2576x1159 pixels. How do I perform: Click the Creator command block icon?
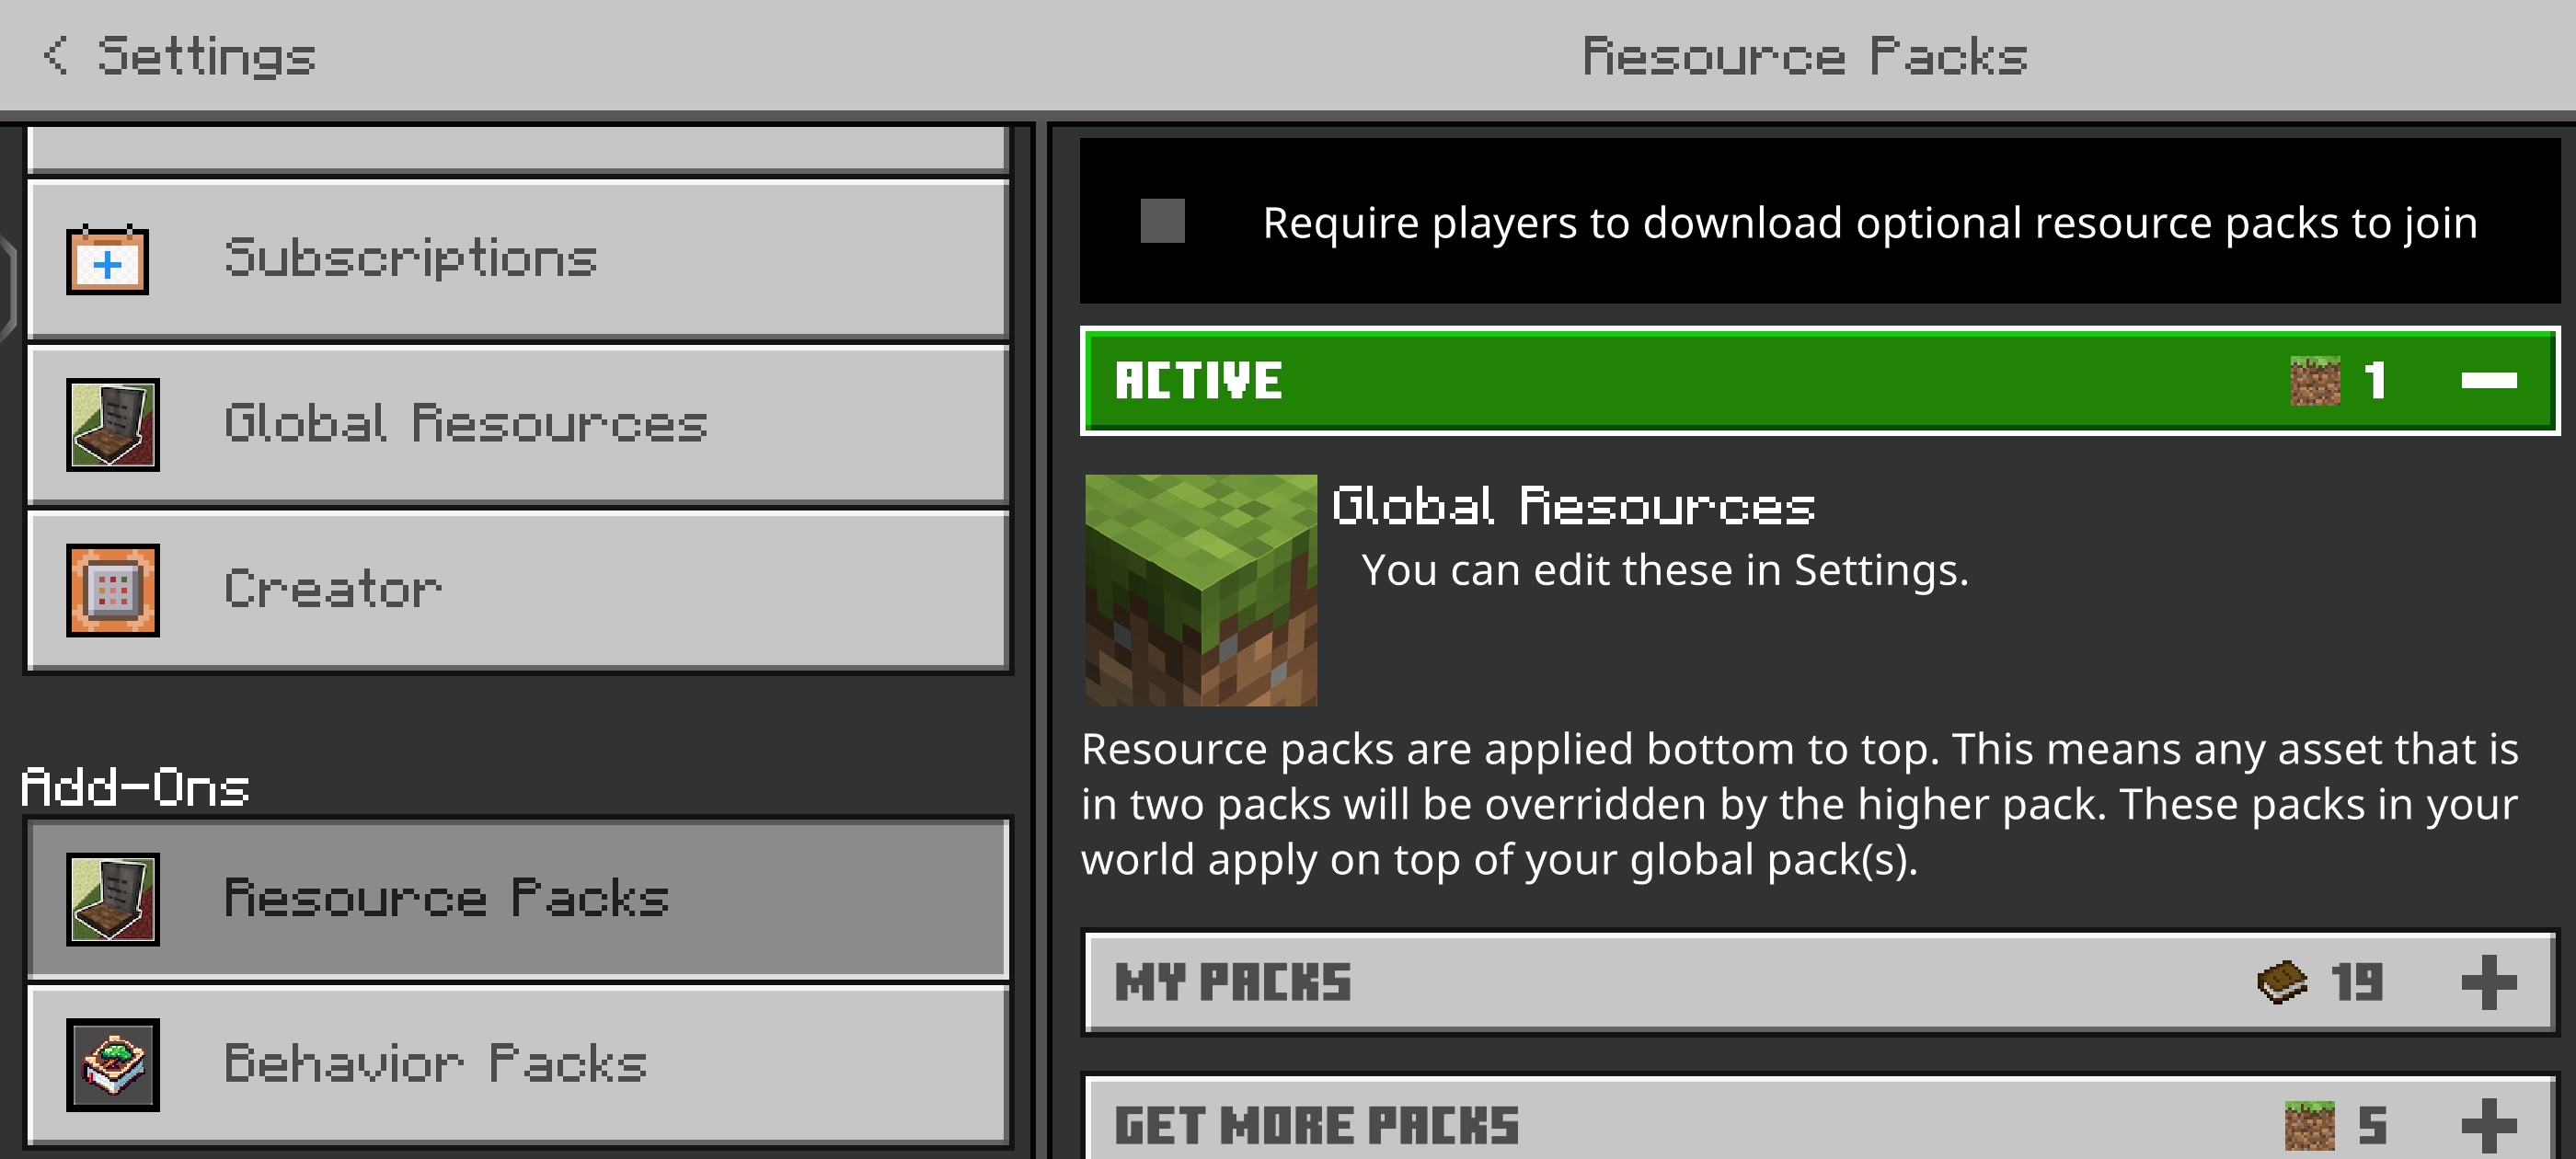click(x=113, y=590)
